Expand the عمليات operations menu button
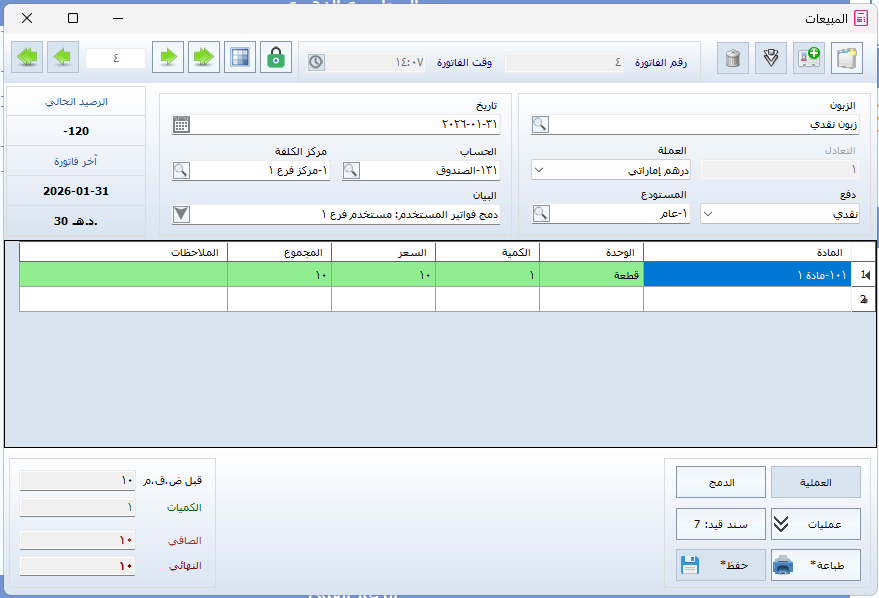The image size is (879, 598). pos(815,524)
